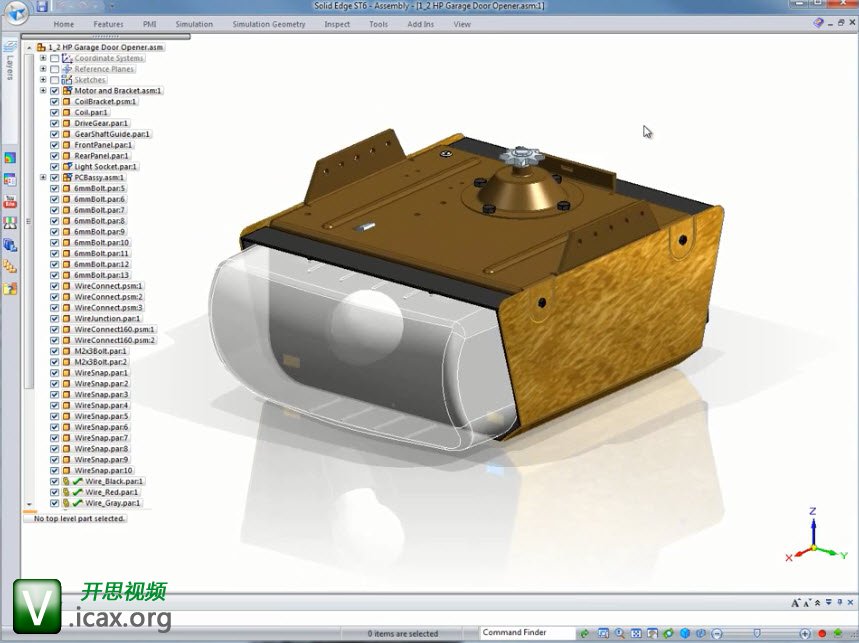The height and width of the screenshot is (643, 859).
Task: Uncheck Motor and Bracket.asm:1 checkbox
Action: (x=55, y=91)
